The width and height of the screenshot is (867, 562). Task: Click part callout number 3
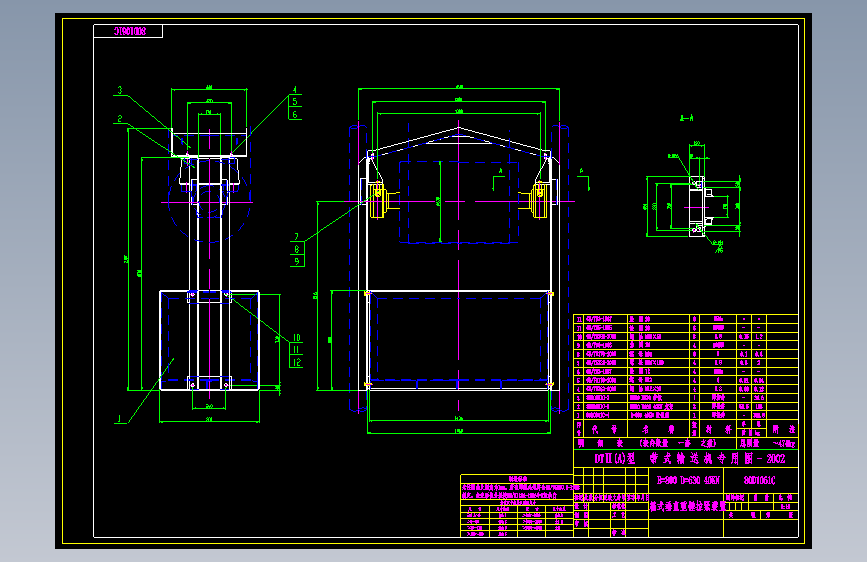[x=119, y=90]
